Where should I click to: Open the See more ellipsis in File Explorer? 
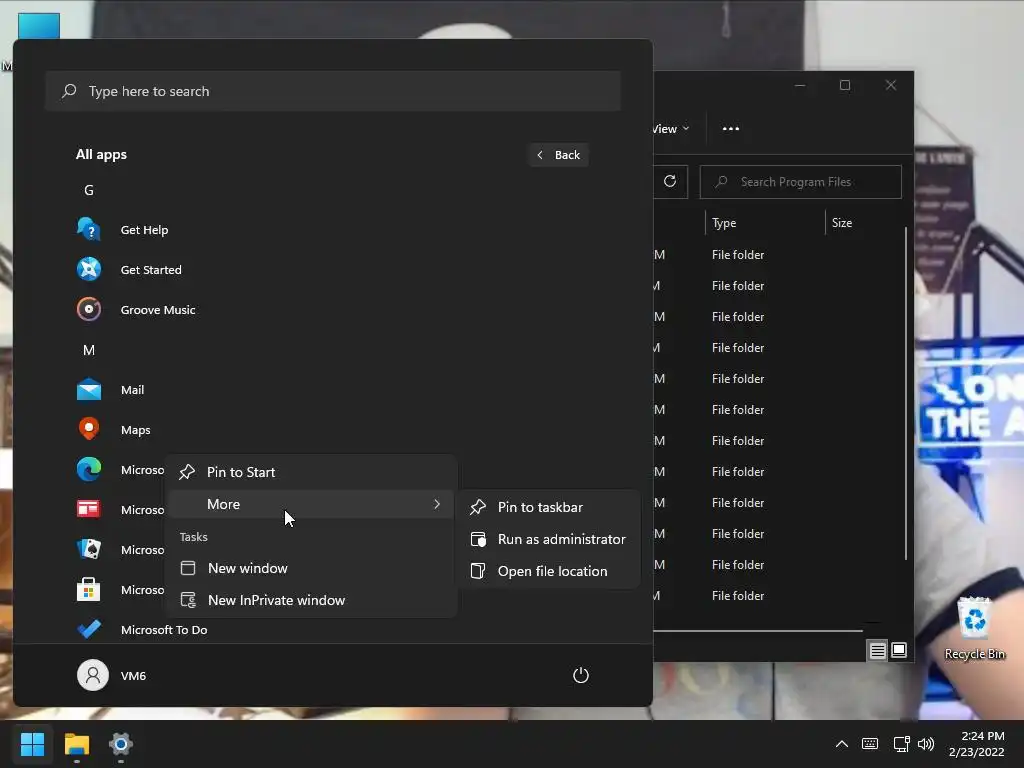point(731,129)
